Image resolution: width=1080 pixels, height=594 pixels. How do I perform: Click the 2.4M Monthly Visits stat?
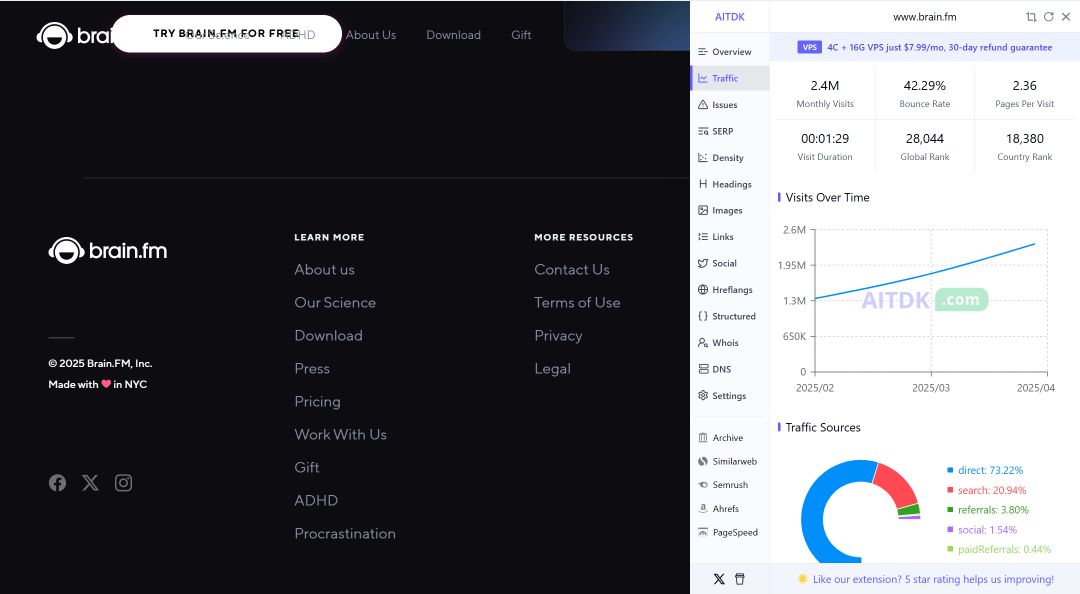tap(824, 94)
